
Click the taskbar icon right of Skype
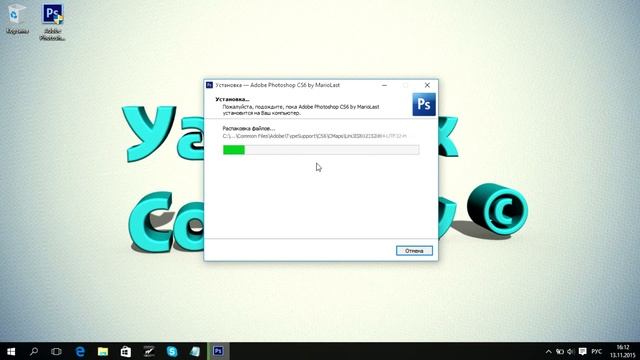point(195,351)
